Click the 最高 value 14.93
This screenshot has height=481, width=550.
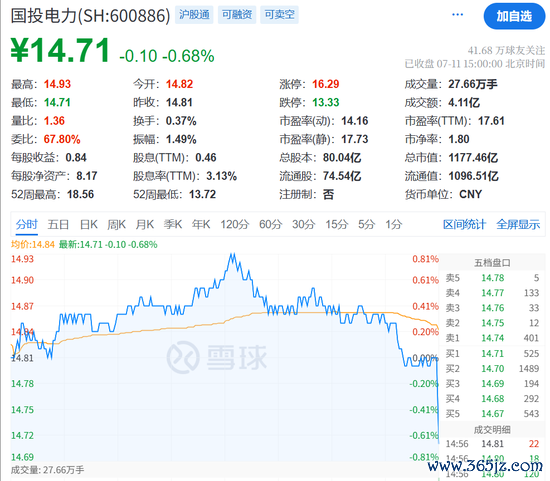coord(58,84)
